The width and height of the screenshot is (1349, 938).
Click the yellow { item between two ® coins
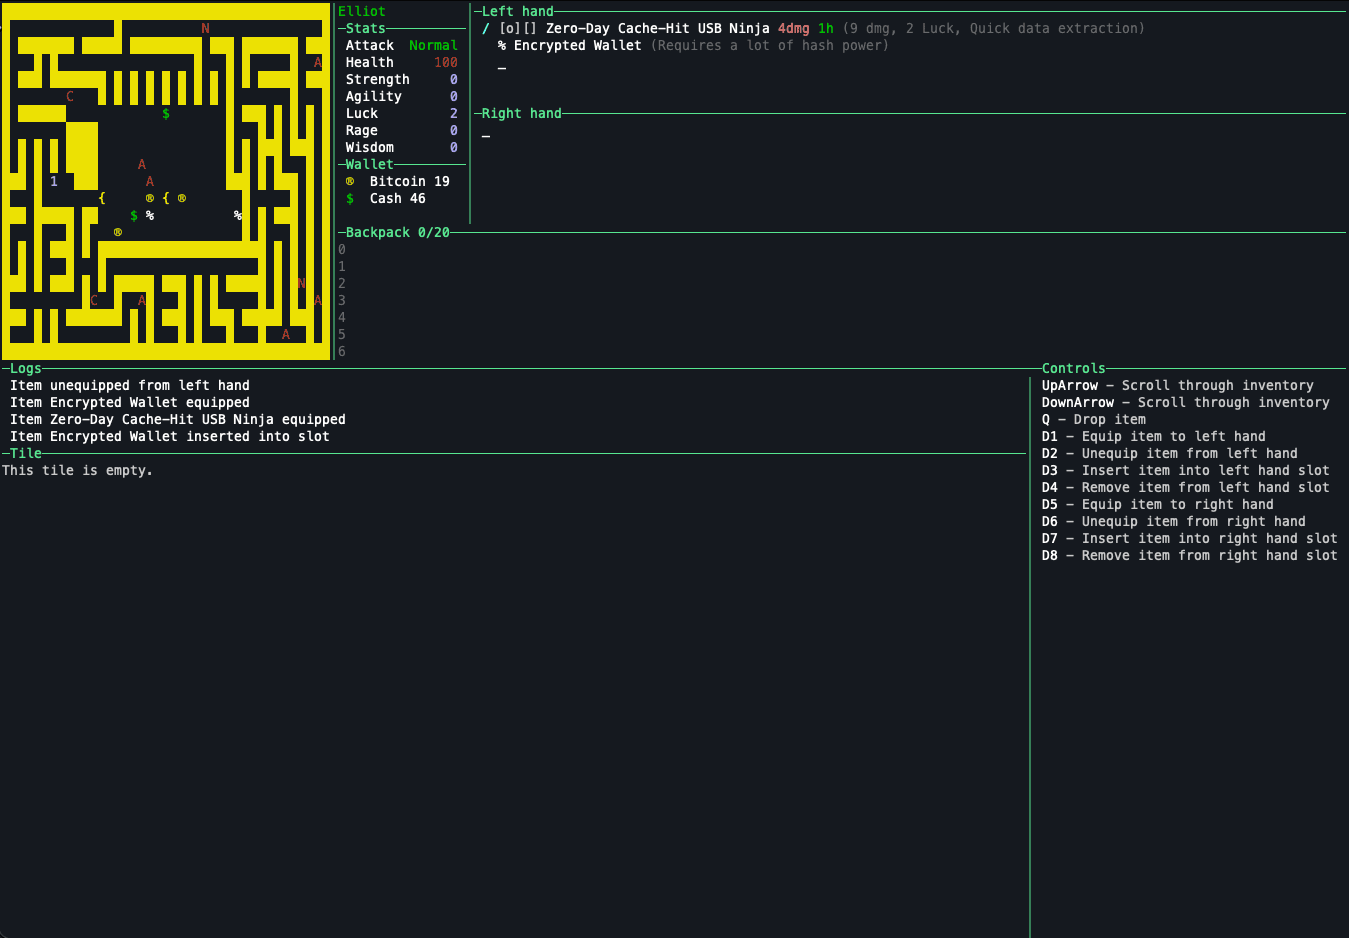click(166, 198)
